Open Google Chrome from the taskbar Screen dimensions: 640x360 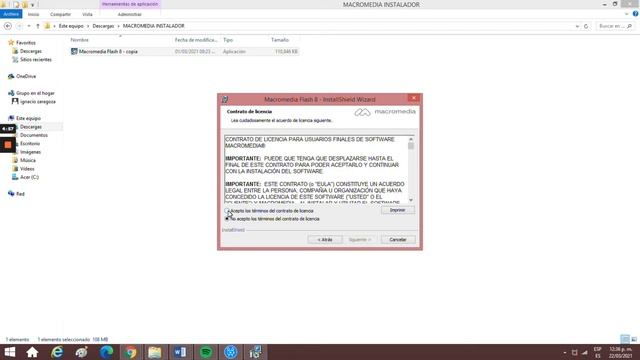point(131,352)
